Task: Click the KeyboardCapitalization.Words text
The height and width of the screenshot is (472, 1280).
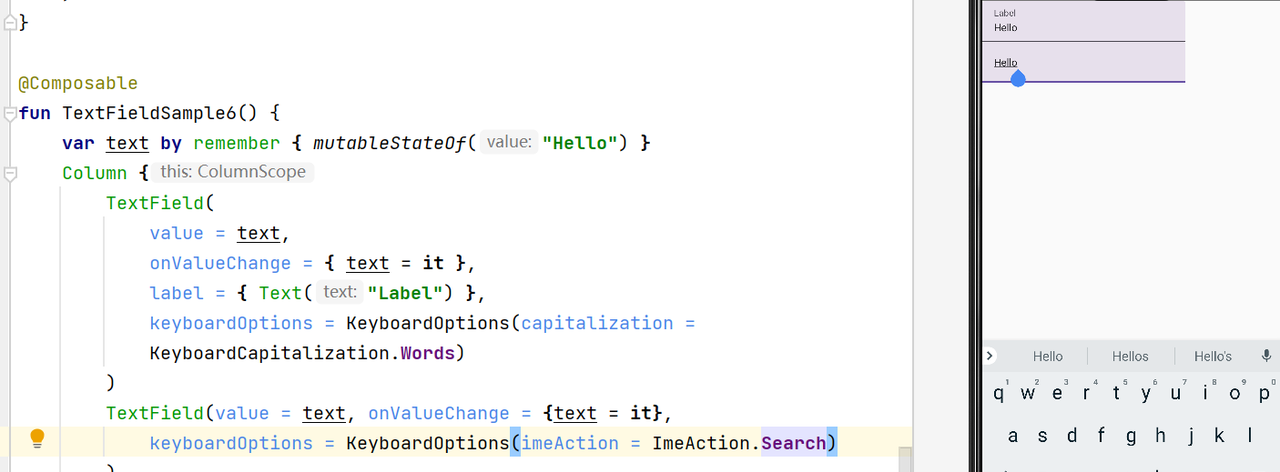Action: coord(302,353)
